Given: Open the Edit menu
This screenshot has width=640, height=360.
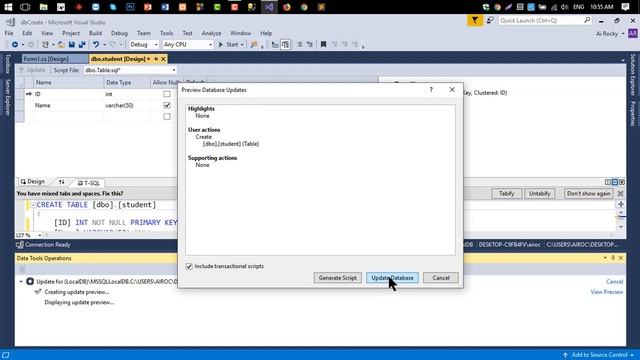Looking at the screenshot, I should click(27, 33).
